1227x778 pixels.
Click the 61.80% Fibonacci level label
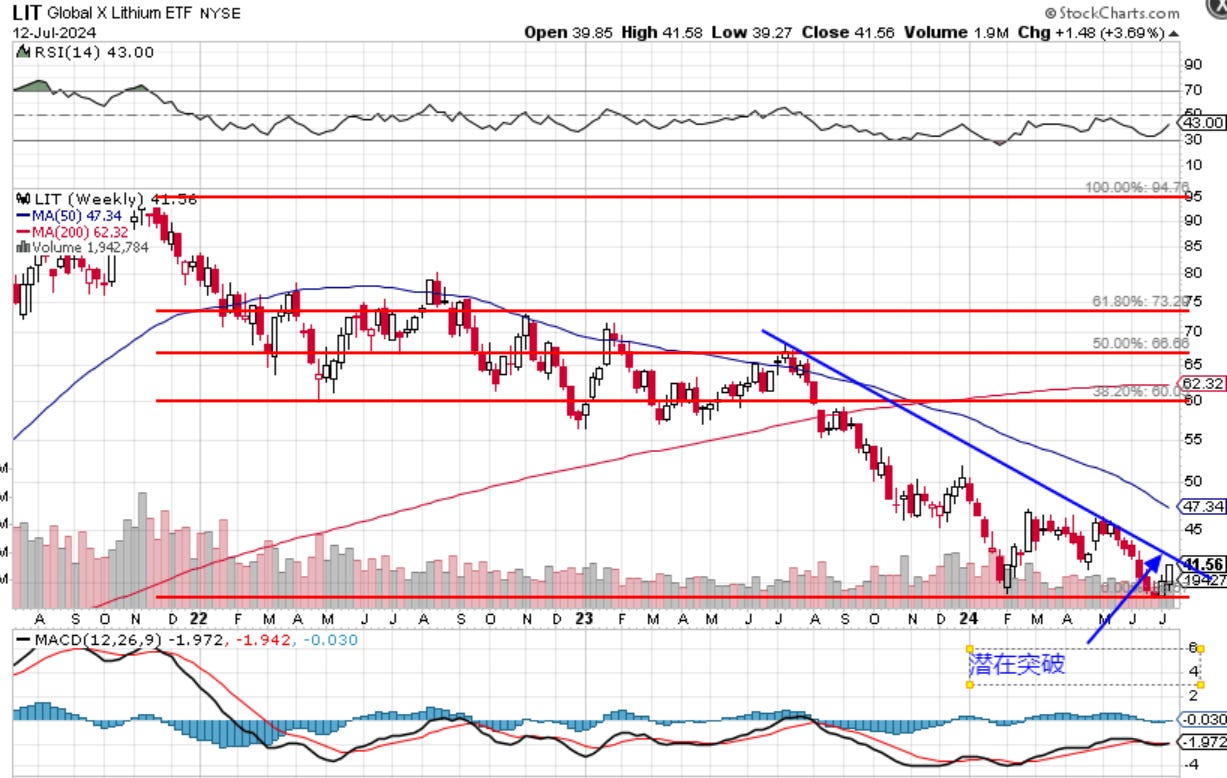click(1140, 300)
